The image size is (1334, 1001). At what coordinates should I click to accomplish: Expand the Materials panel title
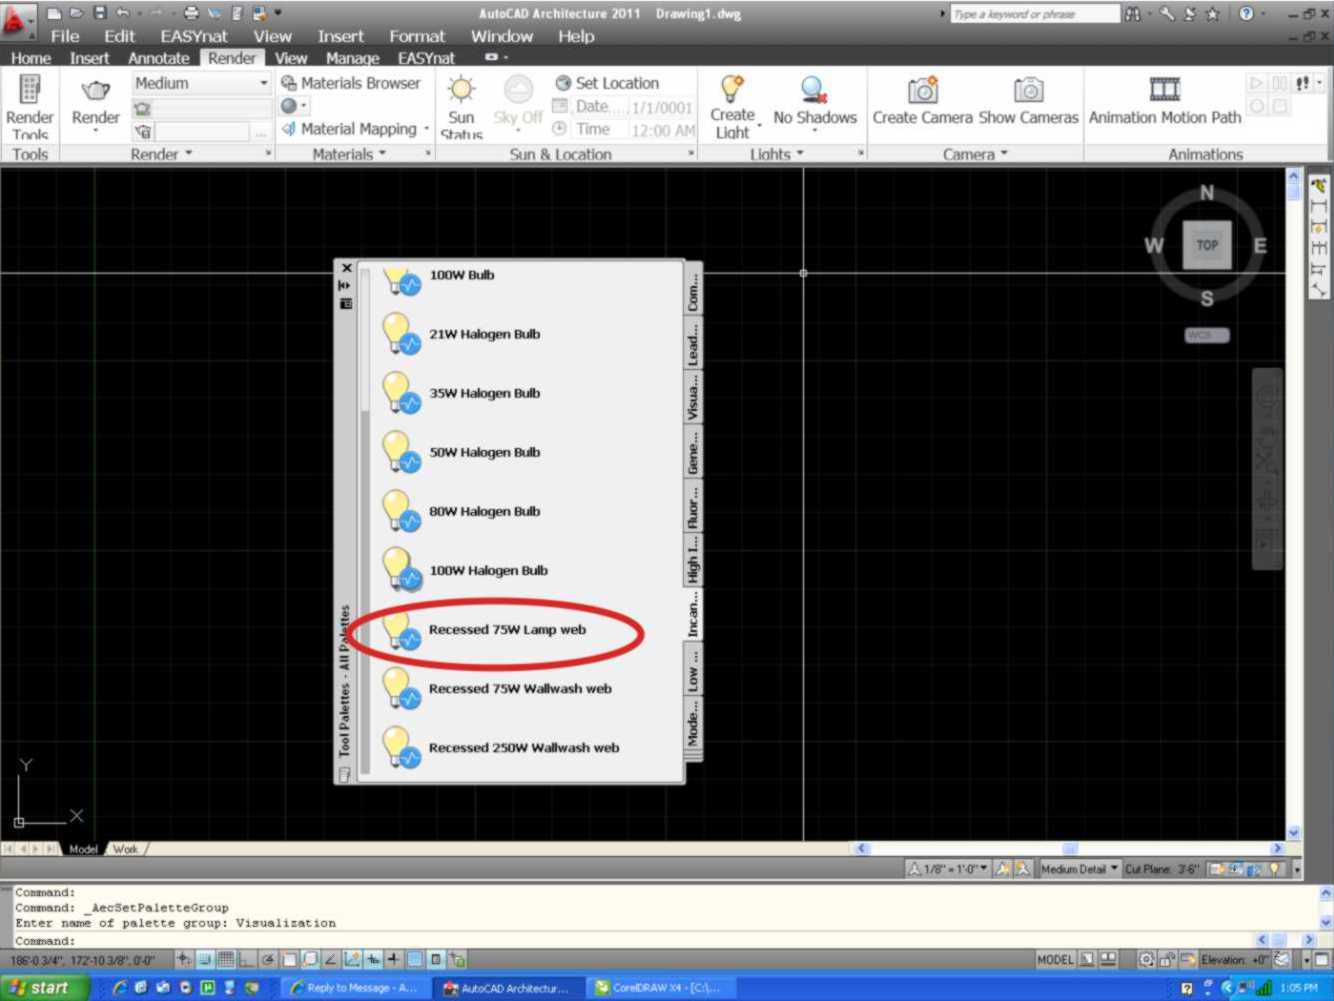pyautogui.click(x=348, y=154)
